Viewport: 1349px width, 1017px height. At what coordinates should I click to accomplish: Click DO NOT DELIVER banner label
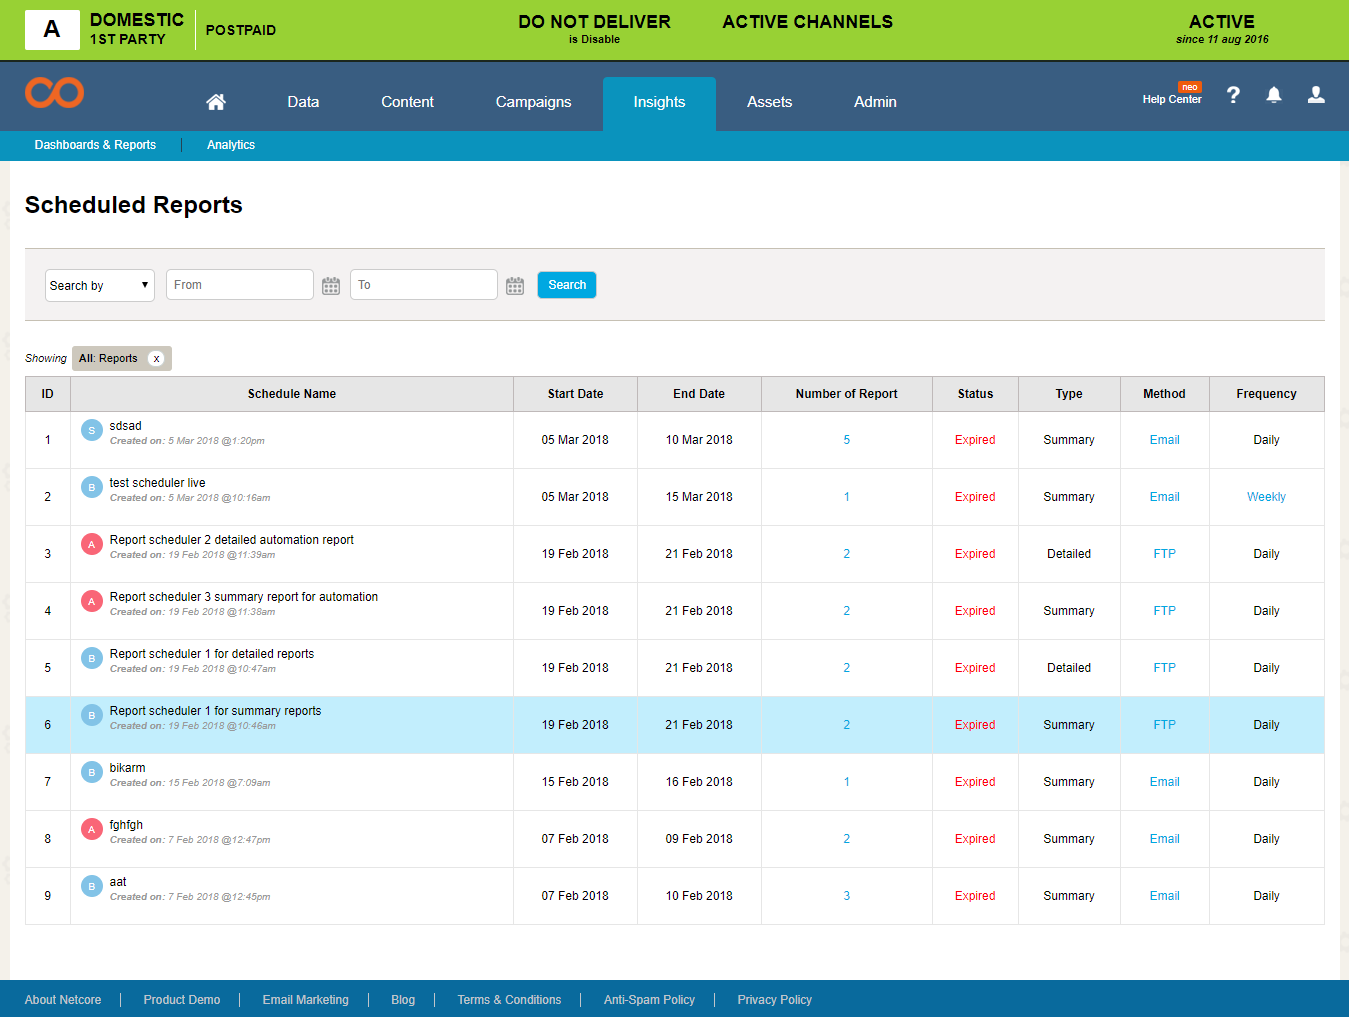(594, 22)
